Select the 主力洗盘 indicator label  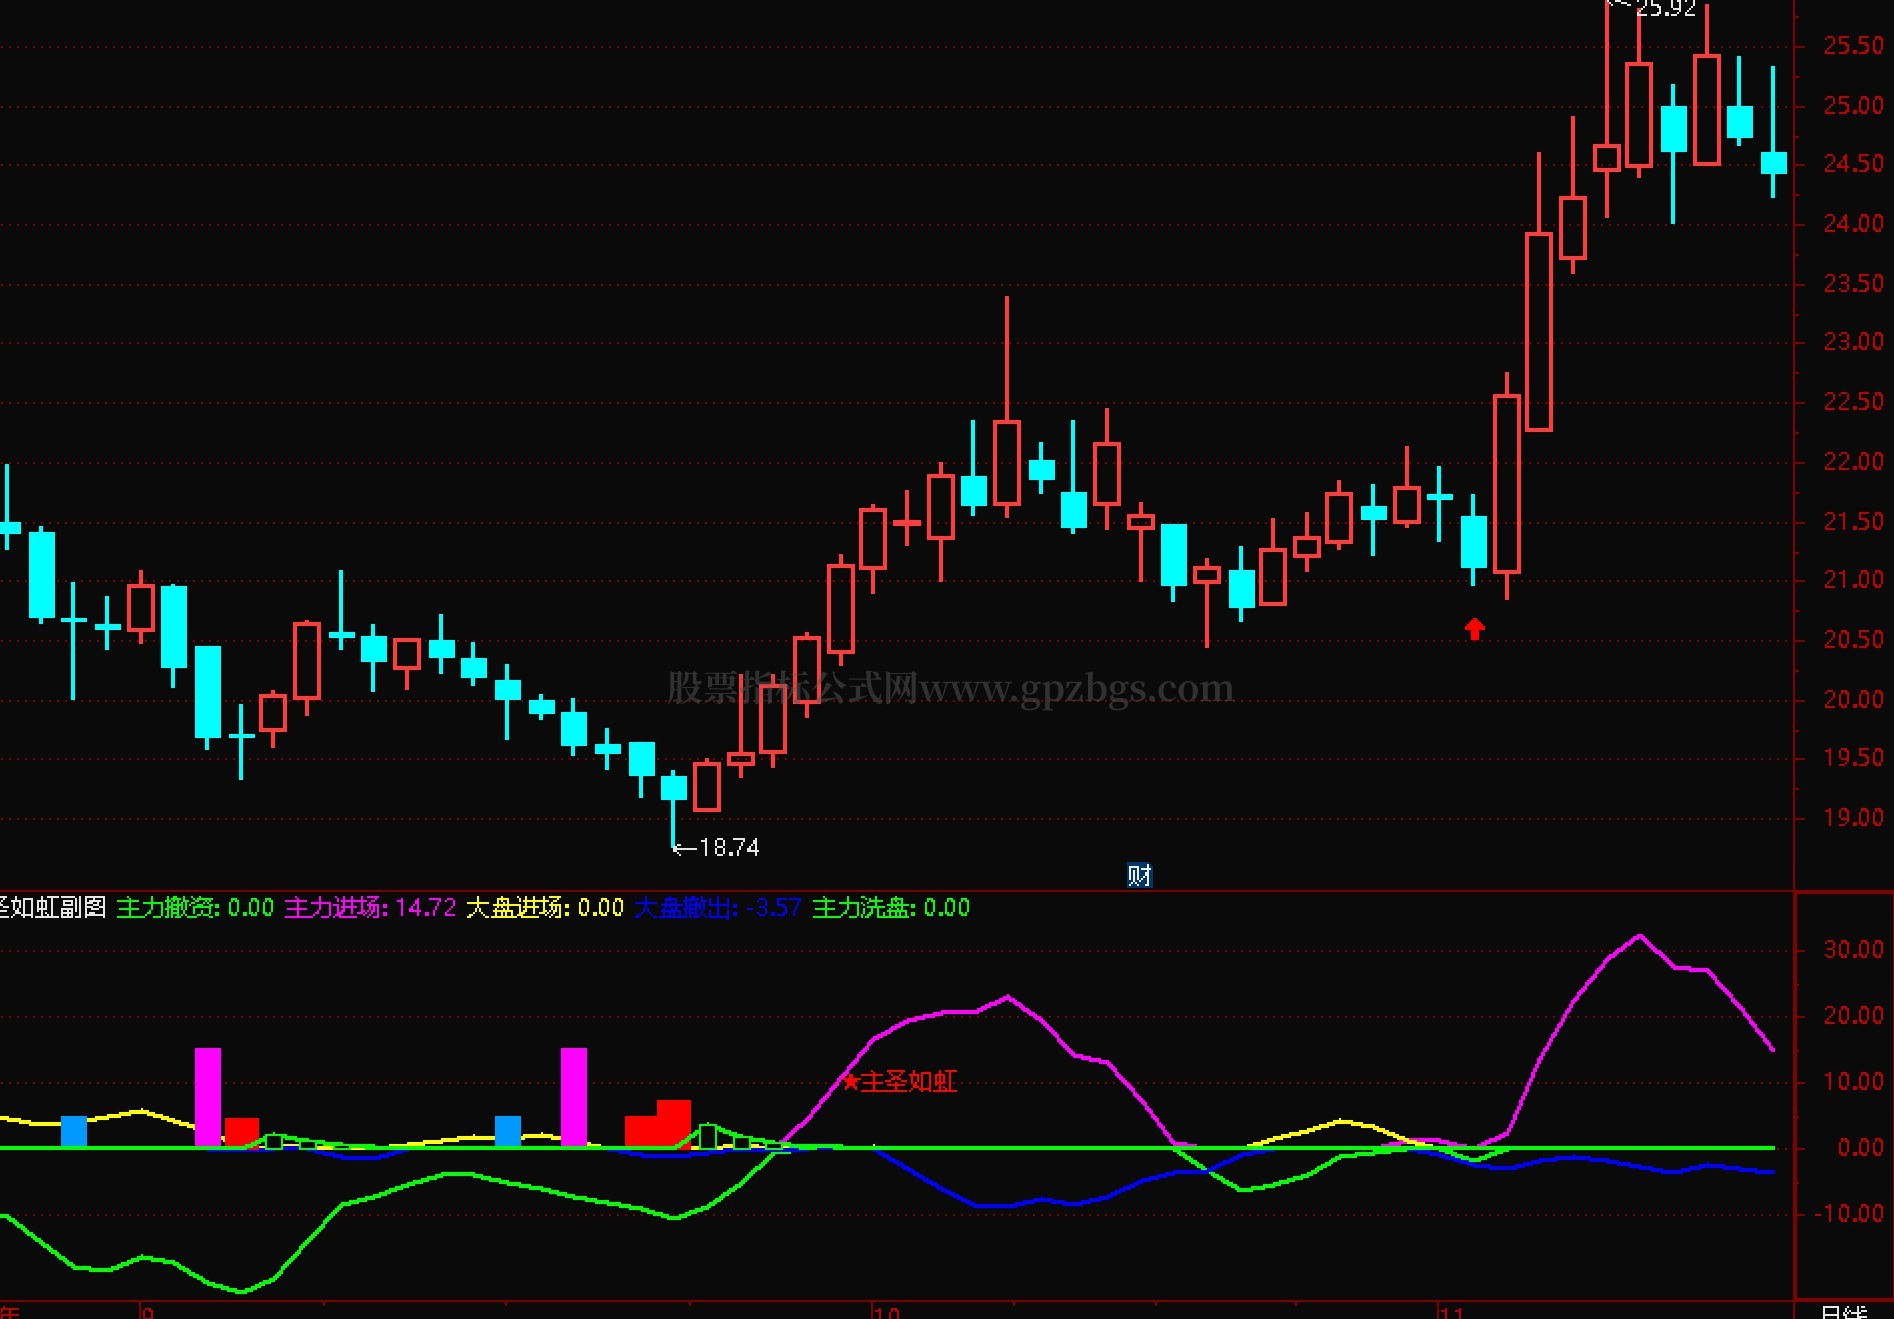[890, 908]
